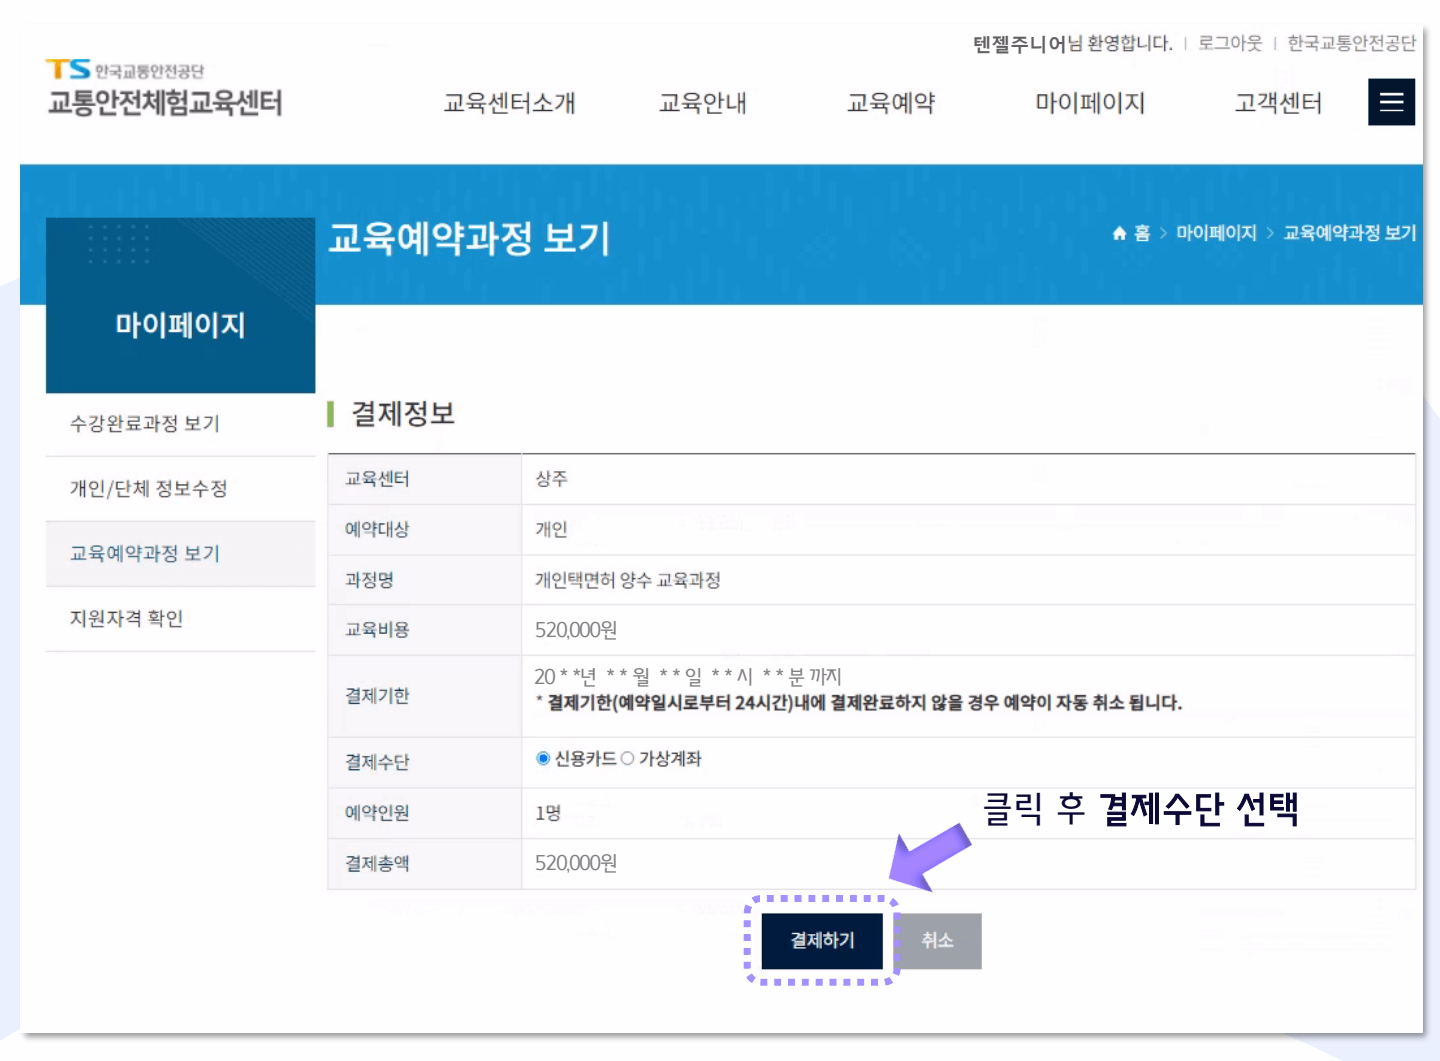Click the 교육예약과정 보기 breadcrumb link
Screen dimensions: 1440x1061
click(x=1350, y=233)
